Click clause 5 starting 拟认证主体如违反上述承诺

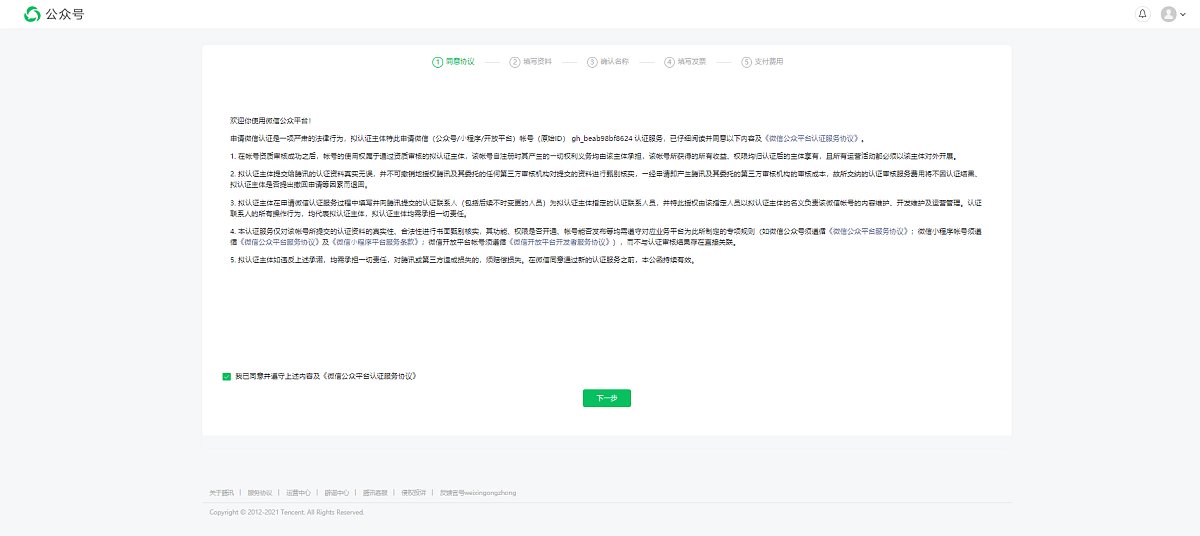pyautogui.click(x=462, y=260)
